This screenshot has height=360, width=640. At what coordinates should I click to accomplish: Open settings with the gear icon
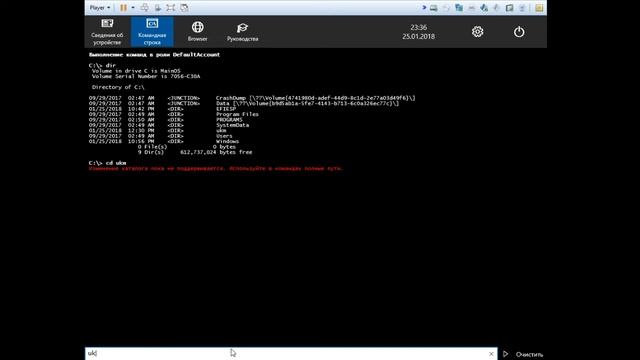click(x=478, y=31)
